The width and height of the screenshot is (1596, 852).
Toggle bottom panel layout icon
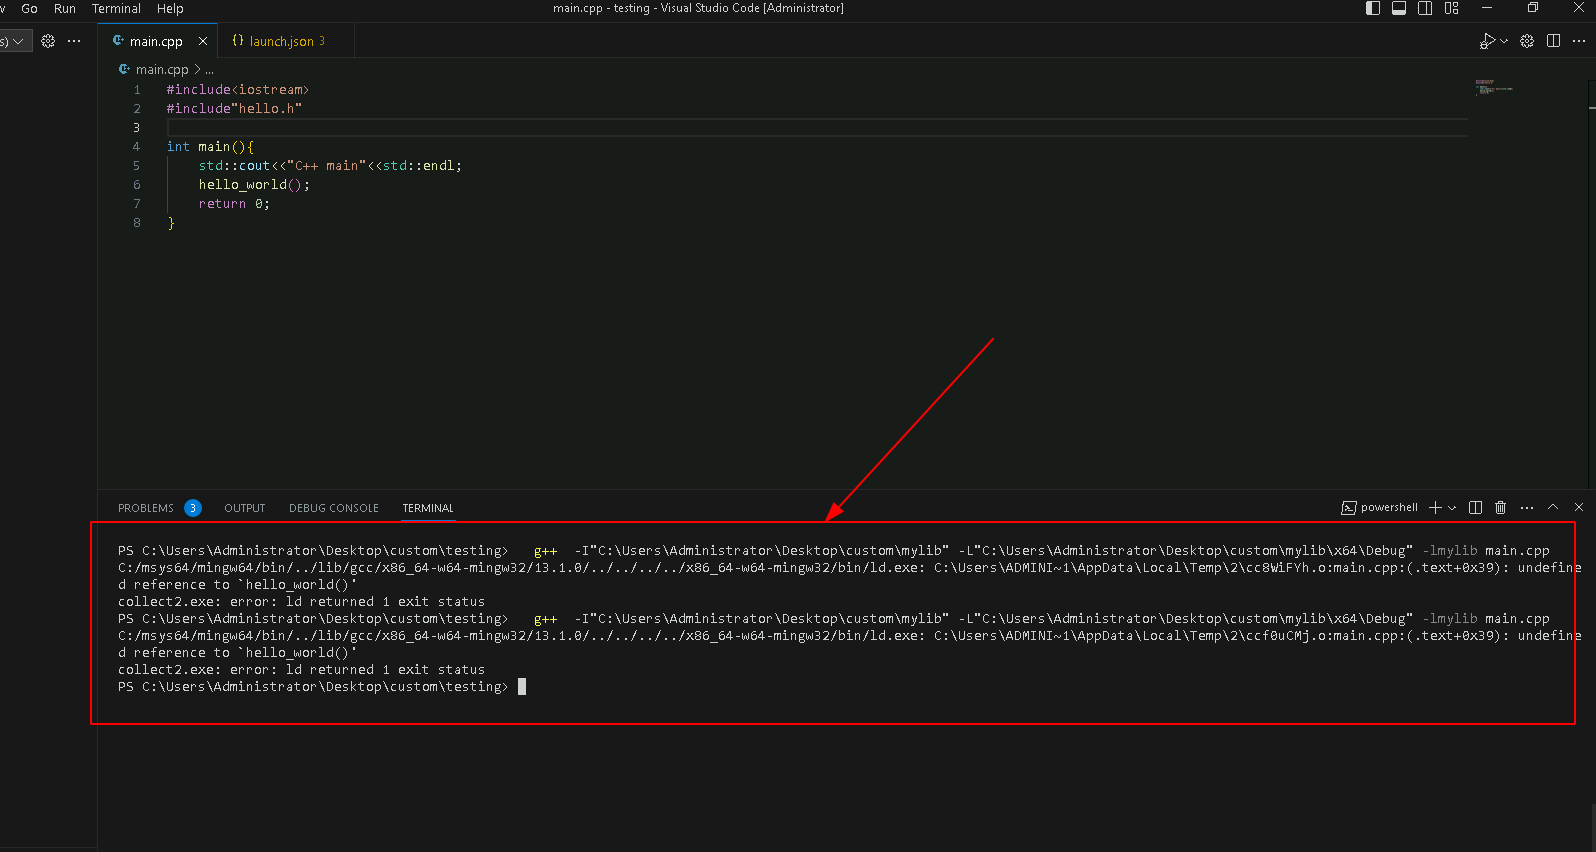1399,8
